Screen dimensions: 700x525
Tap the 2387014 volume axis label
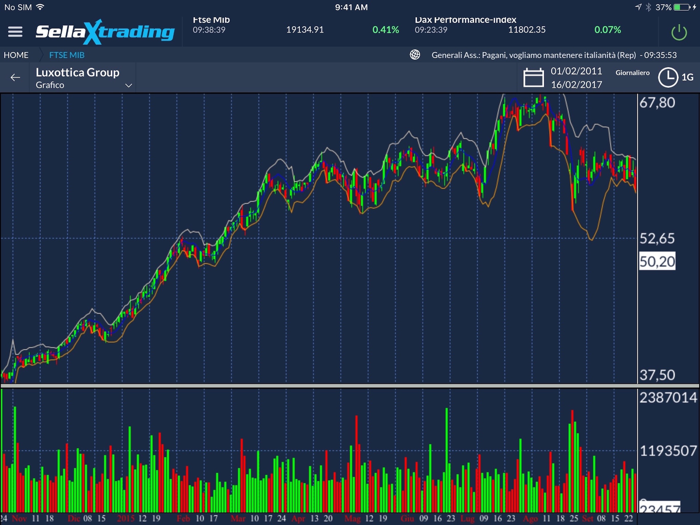(x=668, y=397)
